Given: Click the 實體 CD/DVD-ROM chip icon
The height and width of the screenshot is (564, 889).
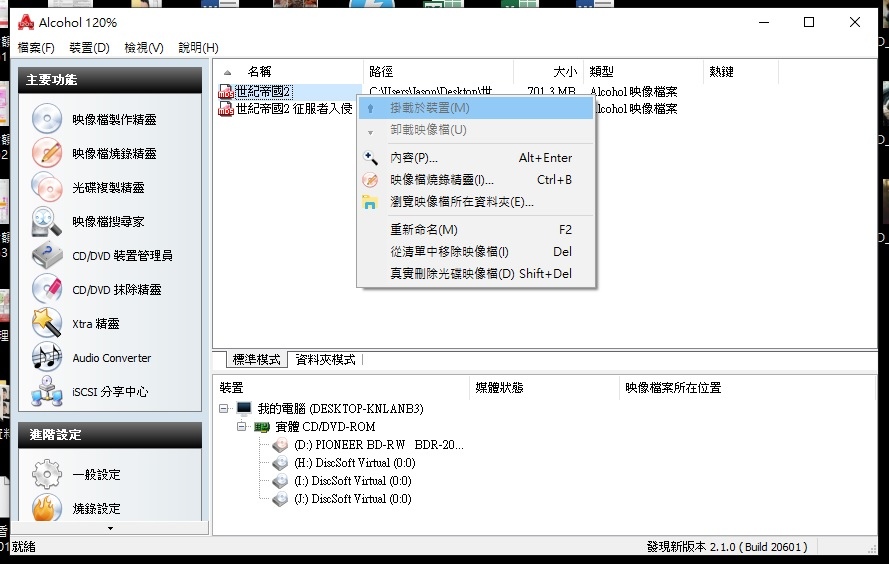Looking at the screenshot, I should (262, 427).
